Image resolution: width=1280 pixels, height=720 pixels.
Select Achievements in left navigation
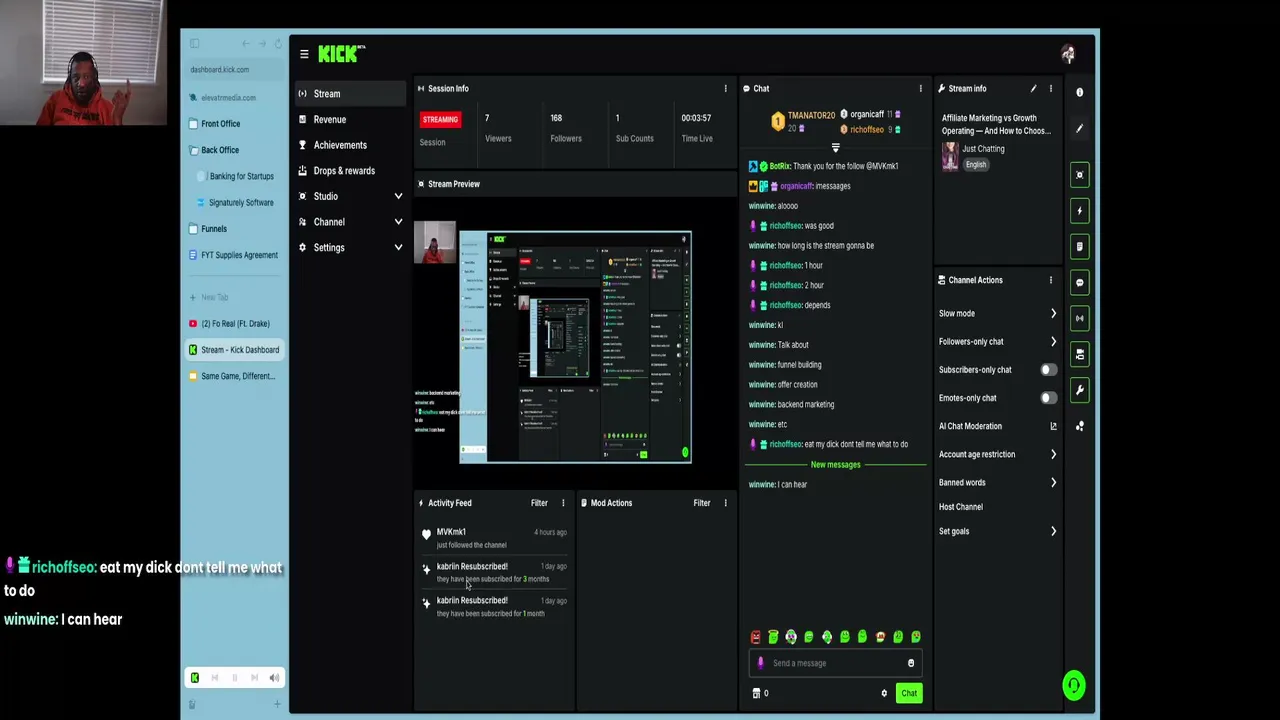350,145
